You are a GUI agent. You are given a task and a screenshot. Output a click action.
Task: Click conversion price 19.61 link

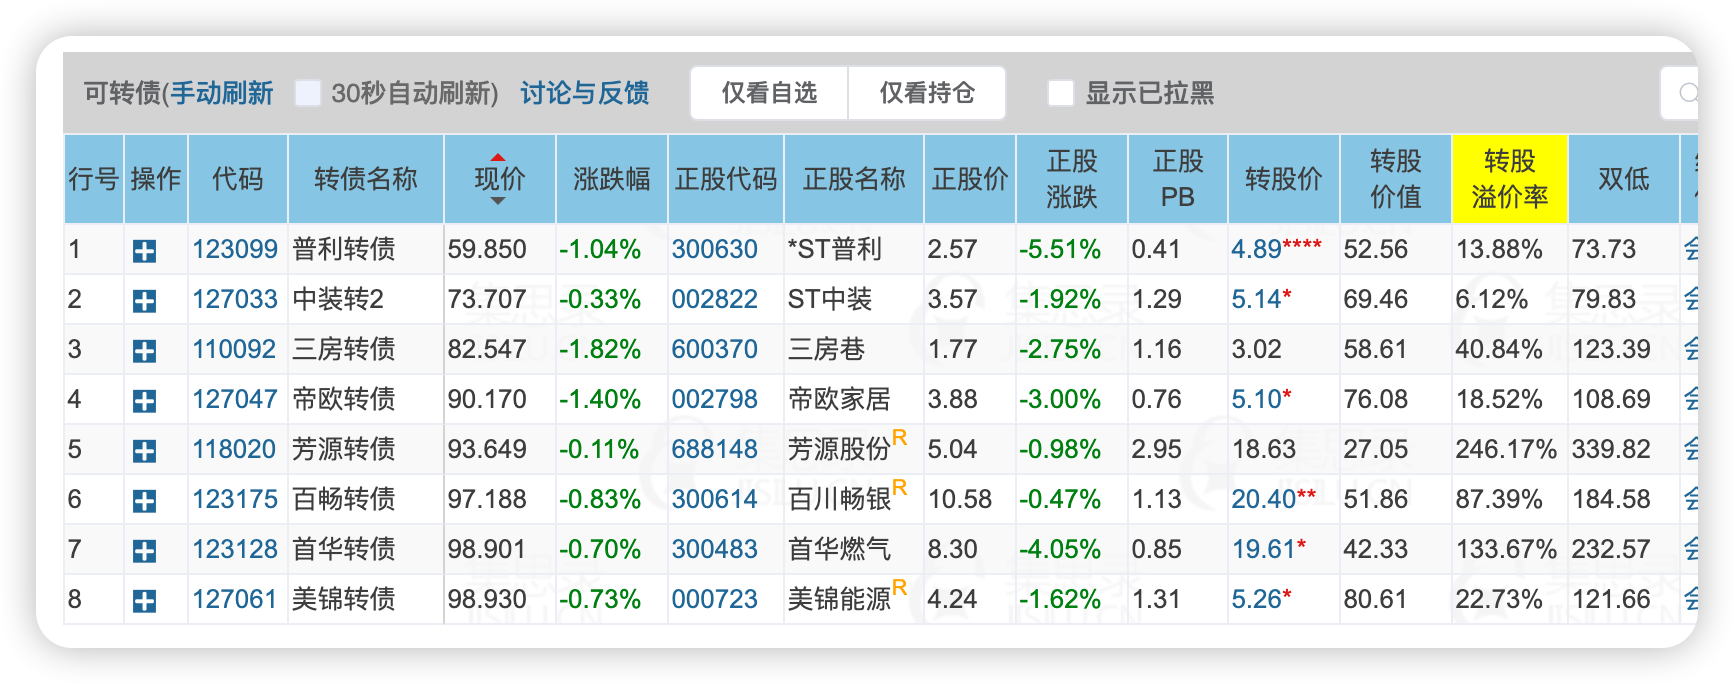point(1264,549)
